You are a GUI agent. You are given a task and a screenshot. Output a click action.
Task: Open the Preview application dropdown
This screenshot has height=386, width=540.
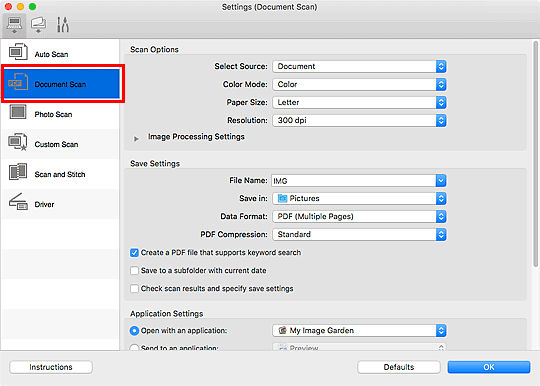coord(359,347)
